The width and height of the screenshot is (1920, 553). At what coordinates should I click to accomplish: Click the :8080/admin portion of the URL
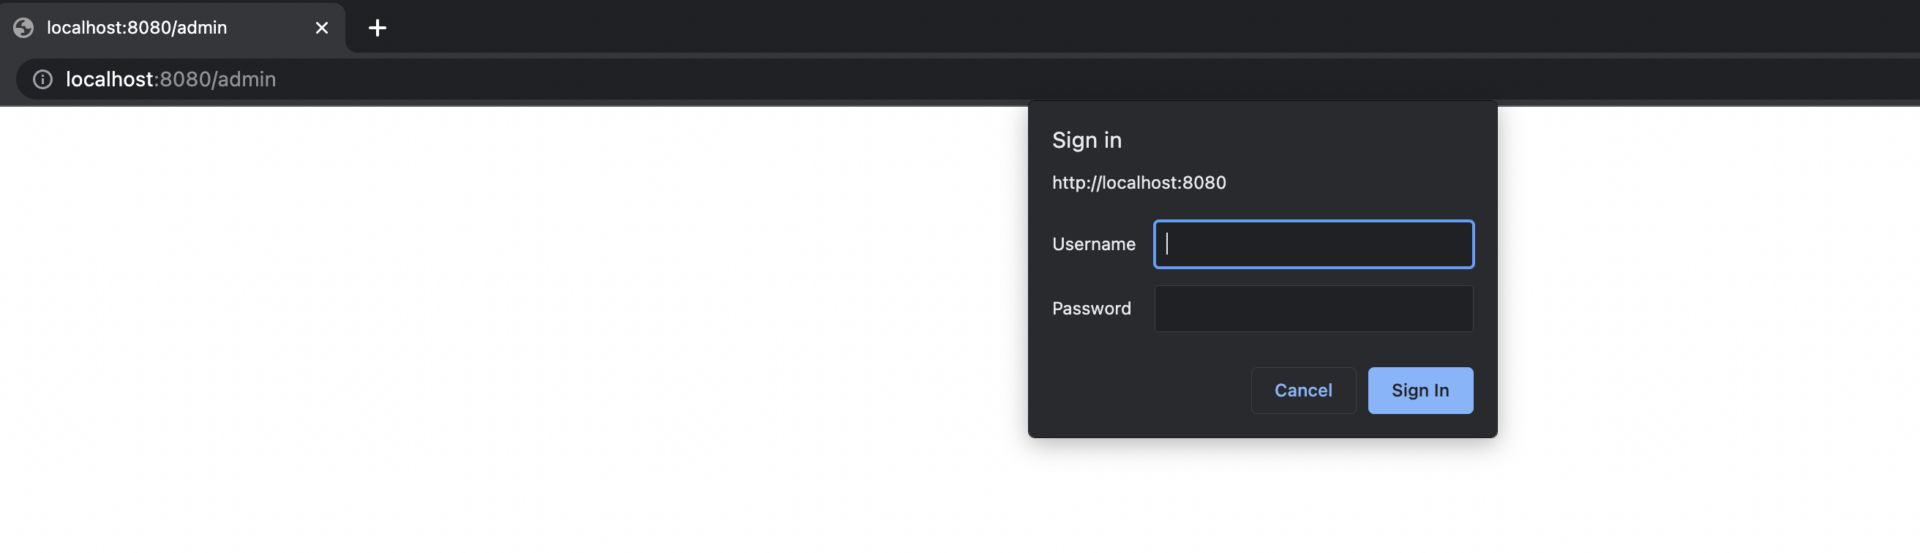click(216, 79)
